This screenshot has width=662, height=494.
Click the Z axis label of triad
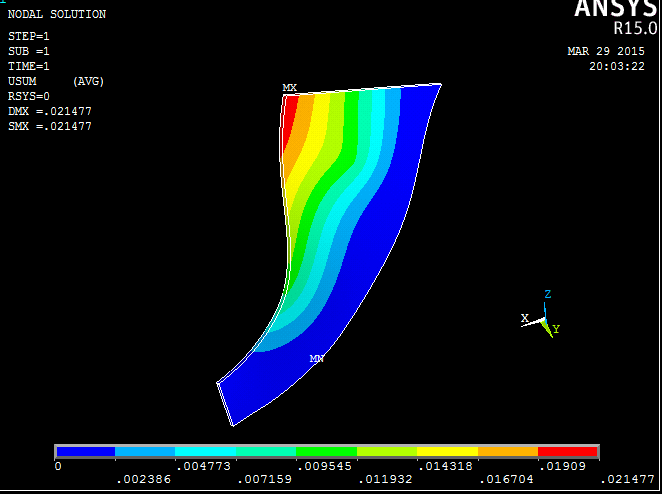548,294
